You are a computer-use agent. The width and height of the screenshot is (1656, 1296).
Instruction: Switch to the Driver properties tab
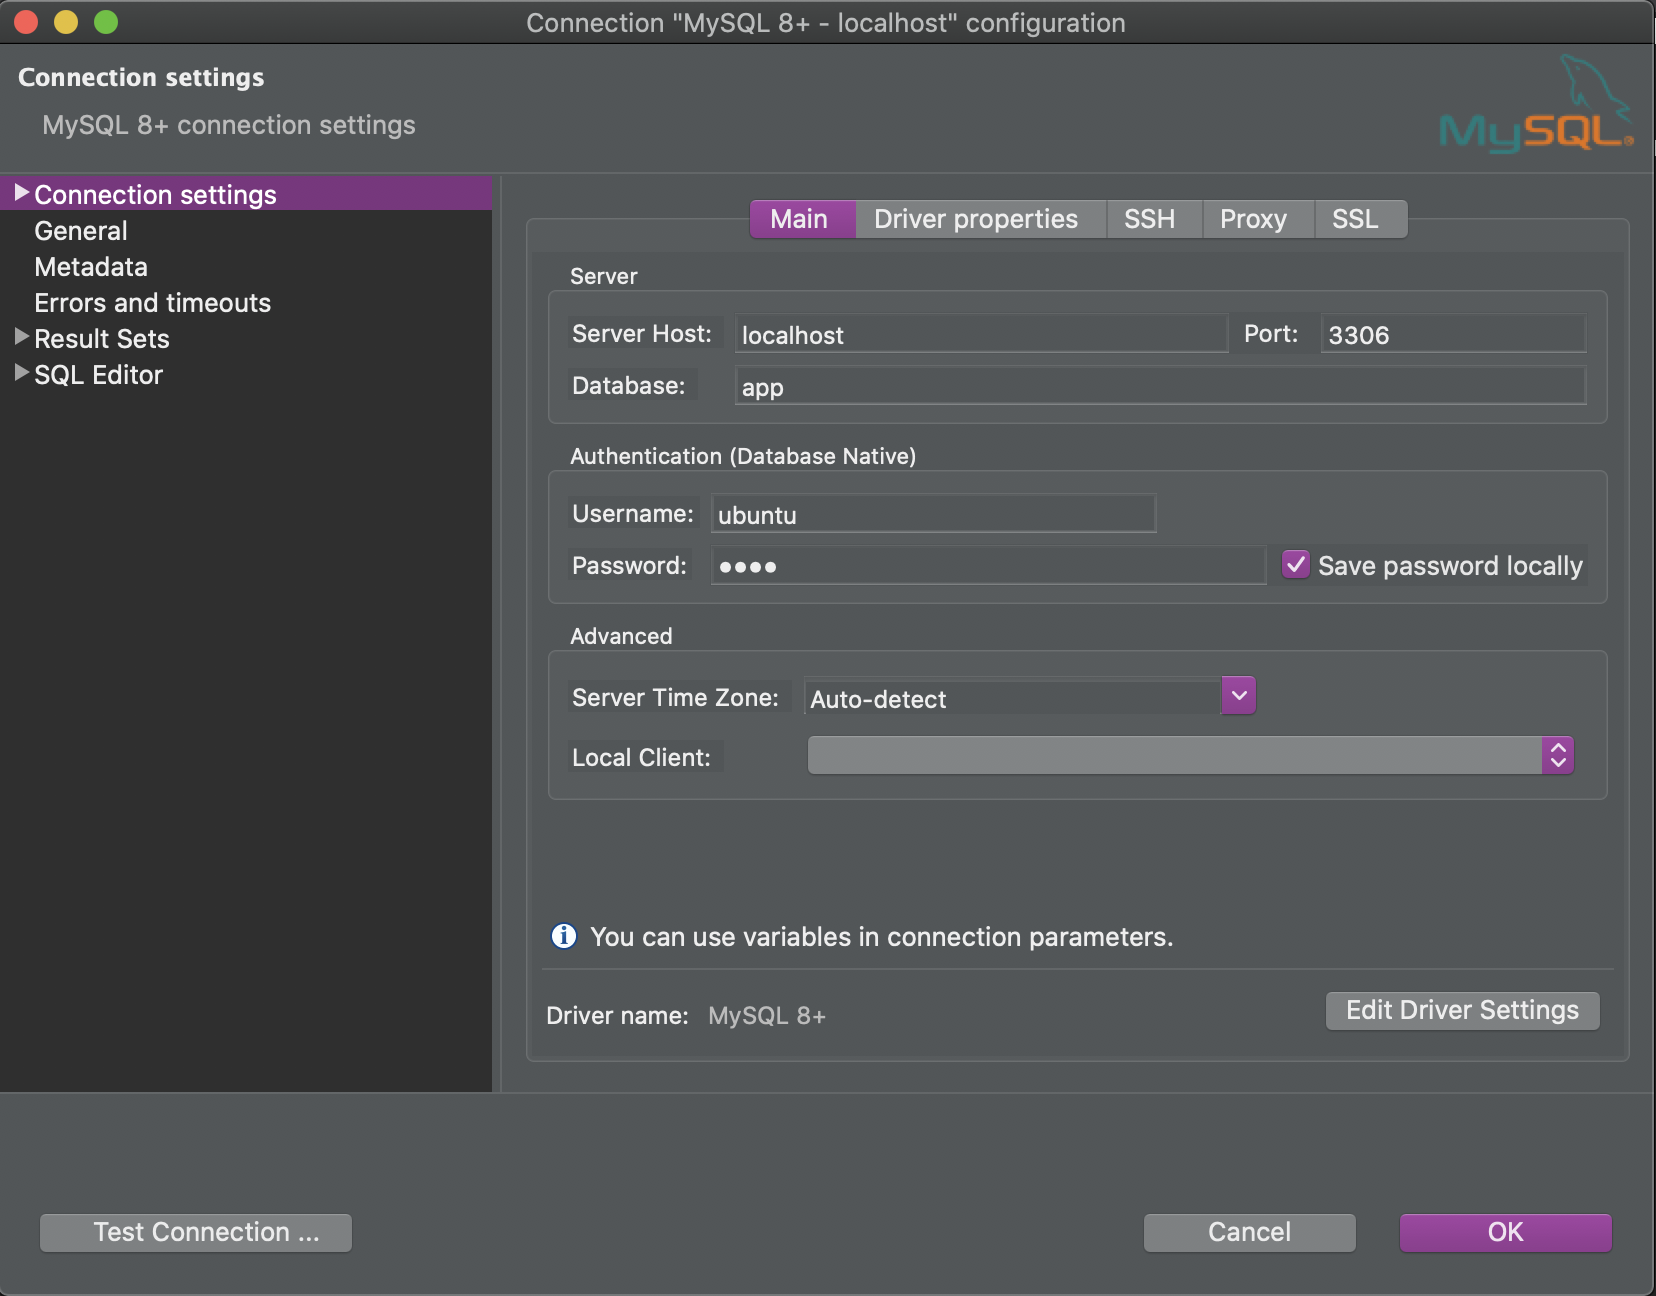click(975, 219)
